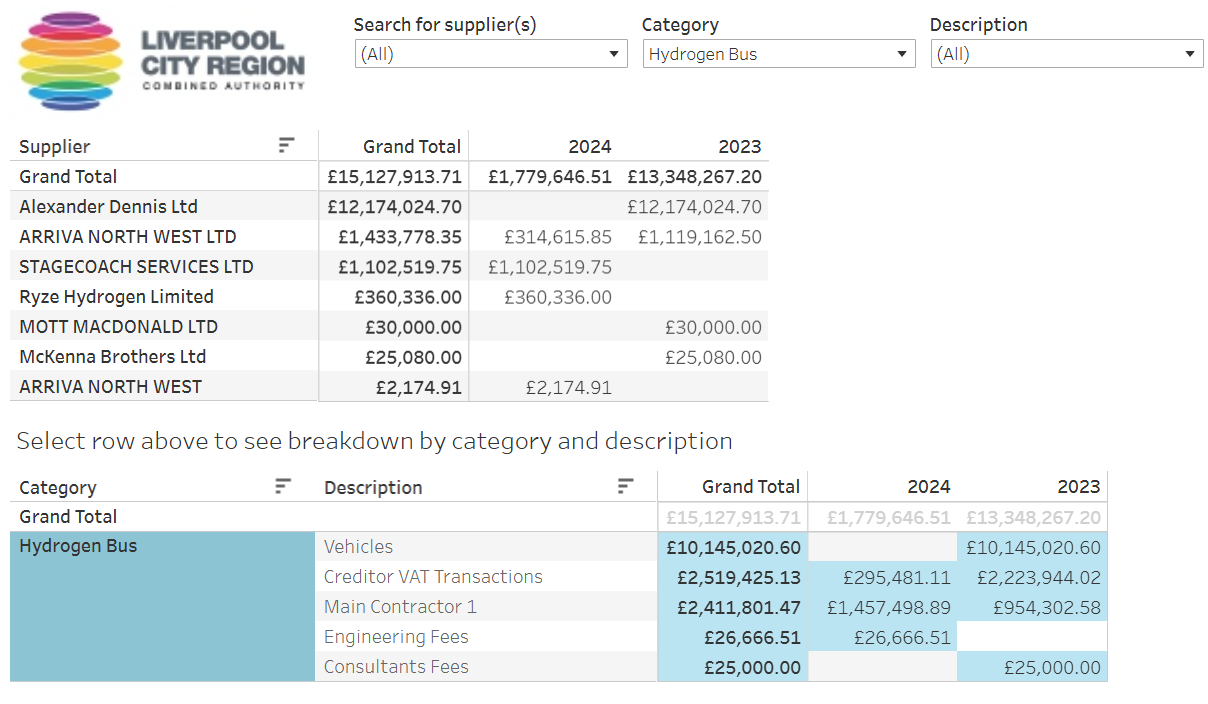The image size is (1208, 704).
Task: Open the Category filter showing Hydrogen Bus
Action: coord(779,54)
